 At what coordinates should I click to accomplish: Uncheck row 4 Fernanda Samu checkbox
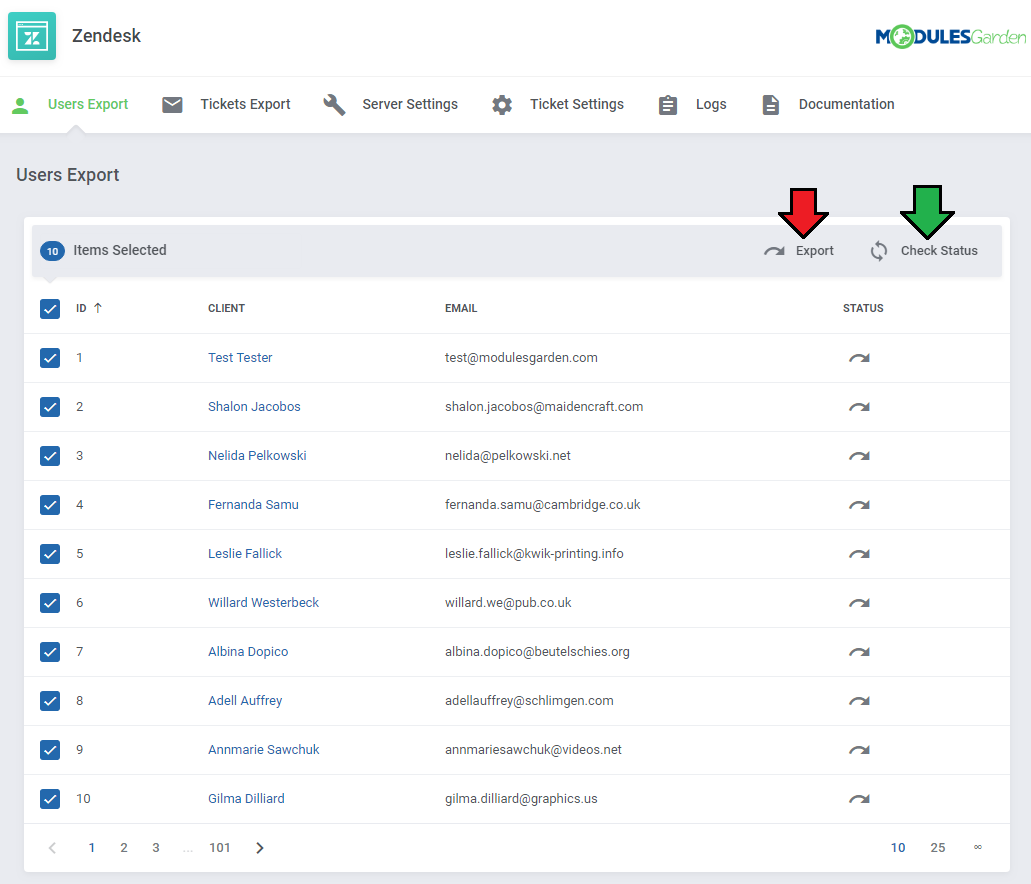50,504
